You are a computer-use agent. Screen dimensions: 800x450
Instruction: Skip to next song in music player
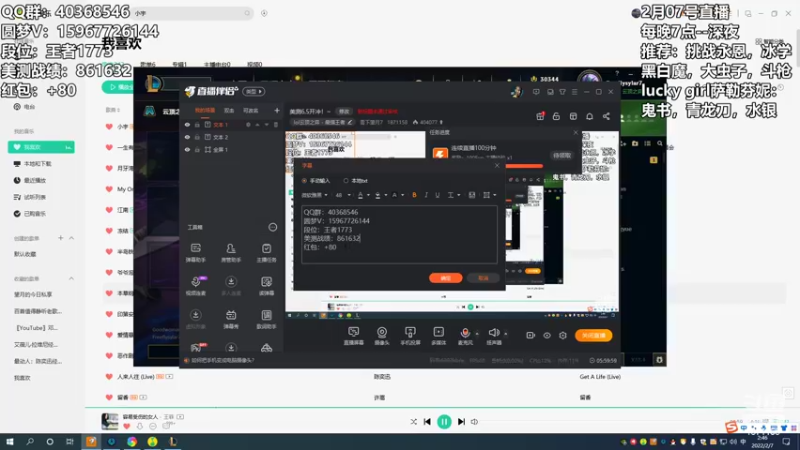[461, 421]
